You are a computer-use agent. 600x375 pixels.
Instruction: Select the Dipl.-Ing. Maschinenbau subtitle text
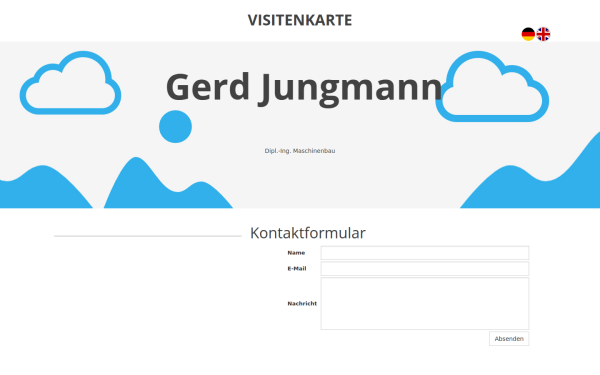[x=300, y=151]
